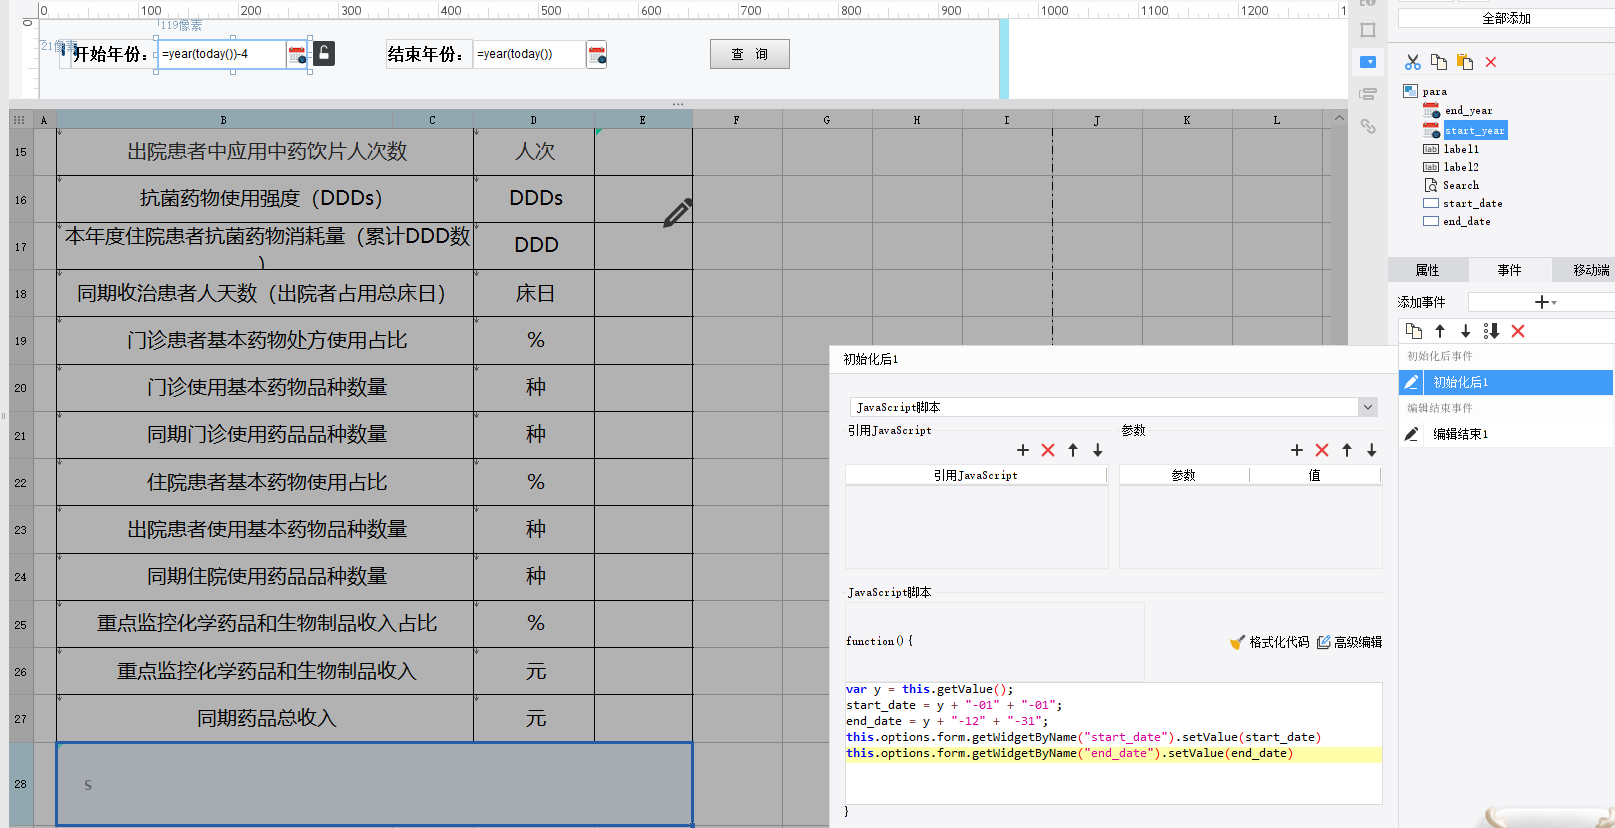Select end_date in widget tree

[1466, 221]
